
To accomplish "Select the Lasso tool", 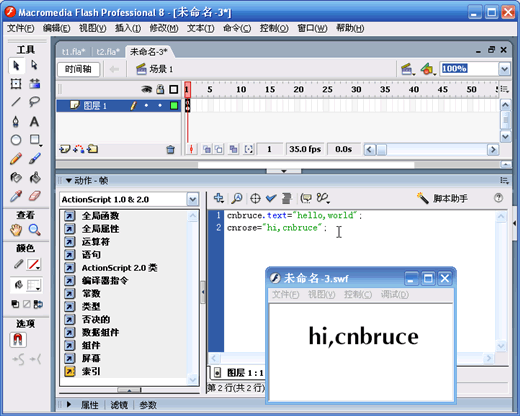I will pyautogui.click(x=34, y=102).
